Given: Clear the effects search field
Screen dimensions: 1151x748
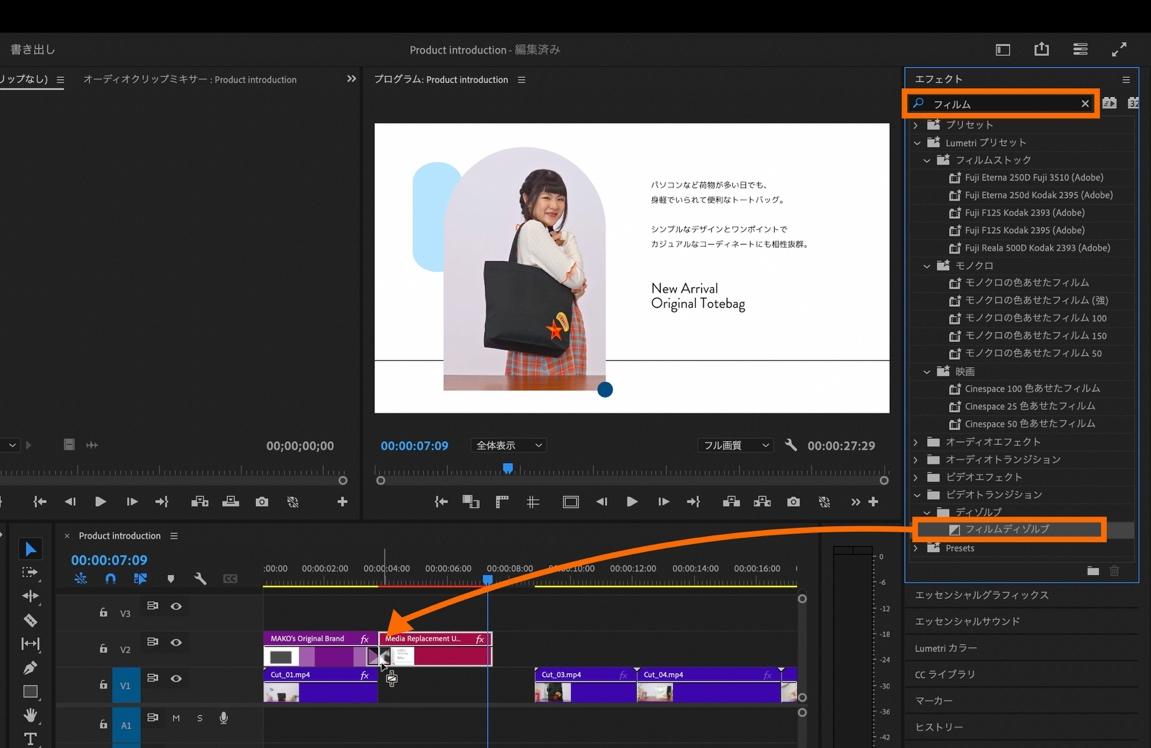Looking at the screenshot, I should (1085, 104).
